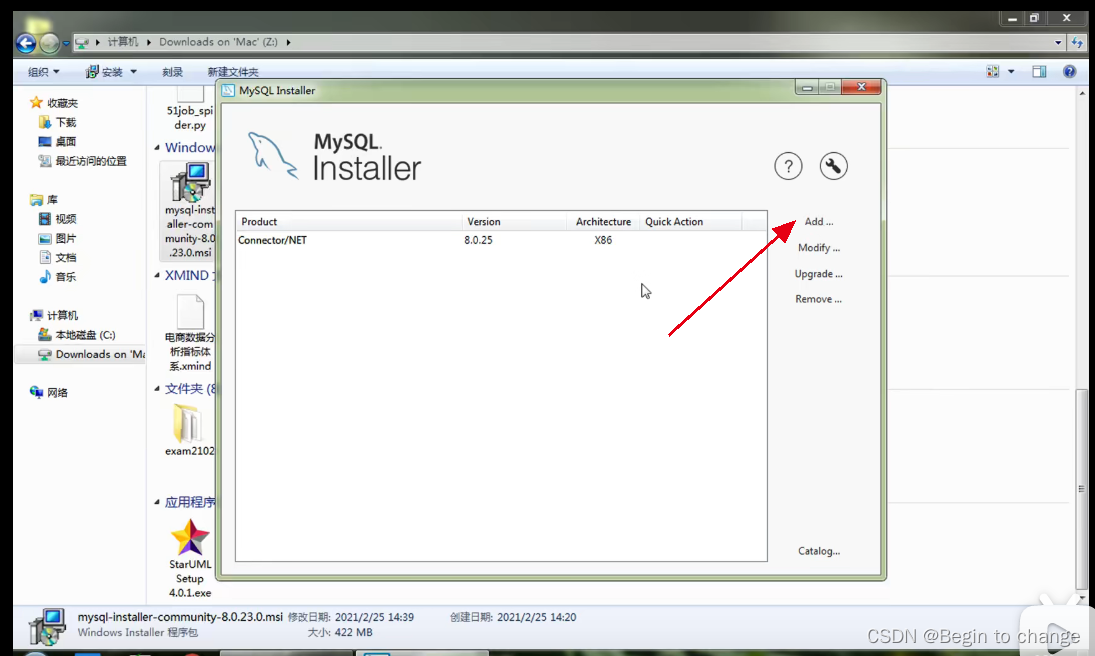The image size is (1095, 656).
Task: Open the wrench settings icon in MySQL Installer
Action: pos(833,166)
